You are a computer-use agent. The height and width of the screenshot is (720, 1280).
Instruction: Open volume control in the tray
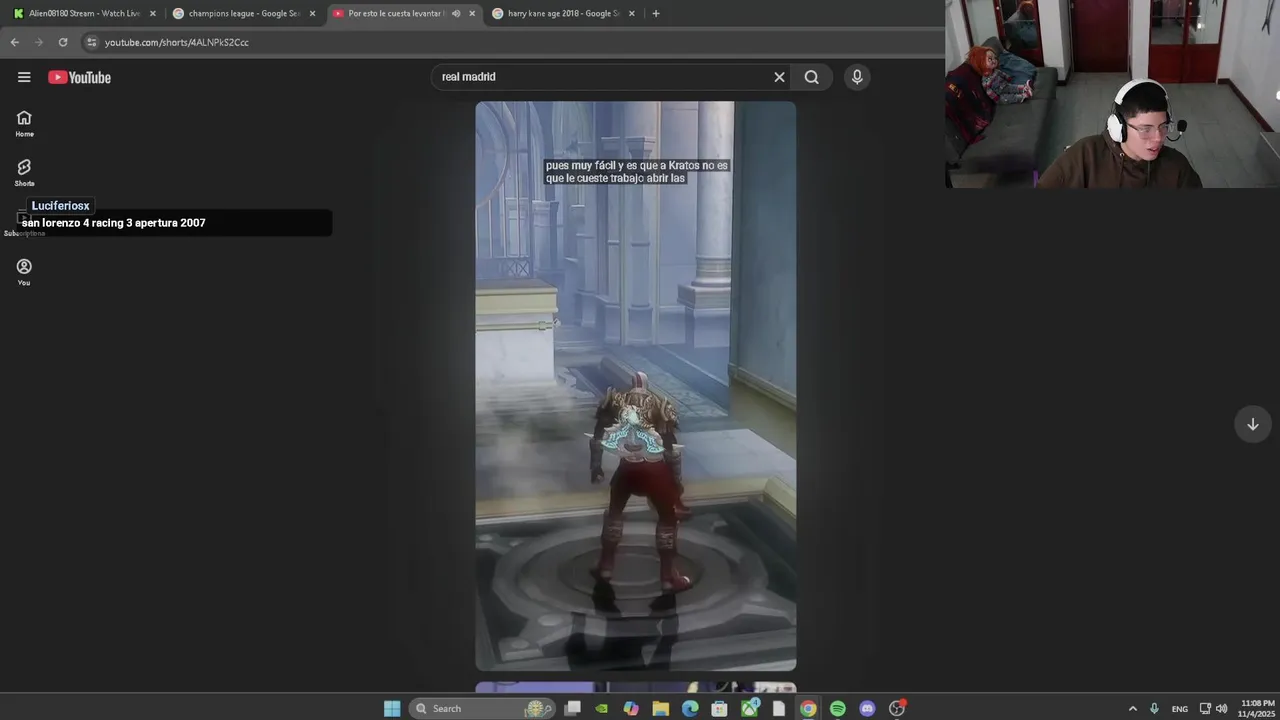pos(1221,708)
